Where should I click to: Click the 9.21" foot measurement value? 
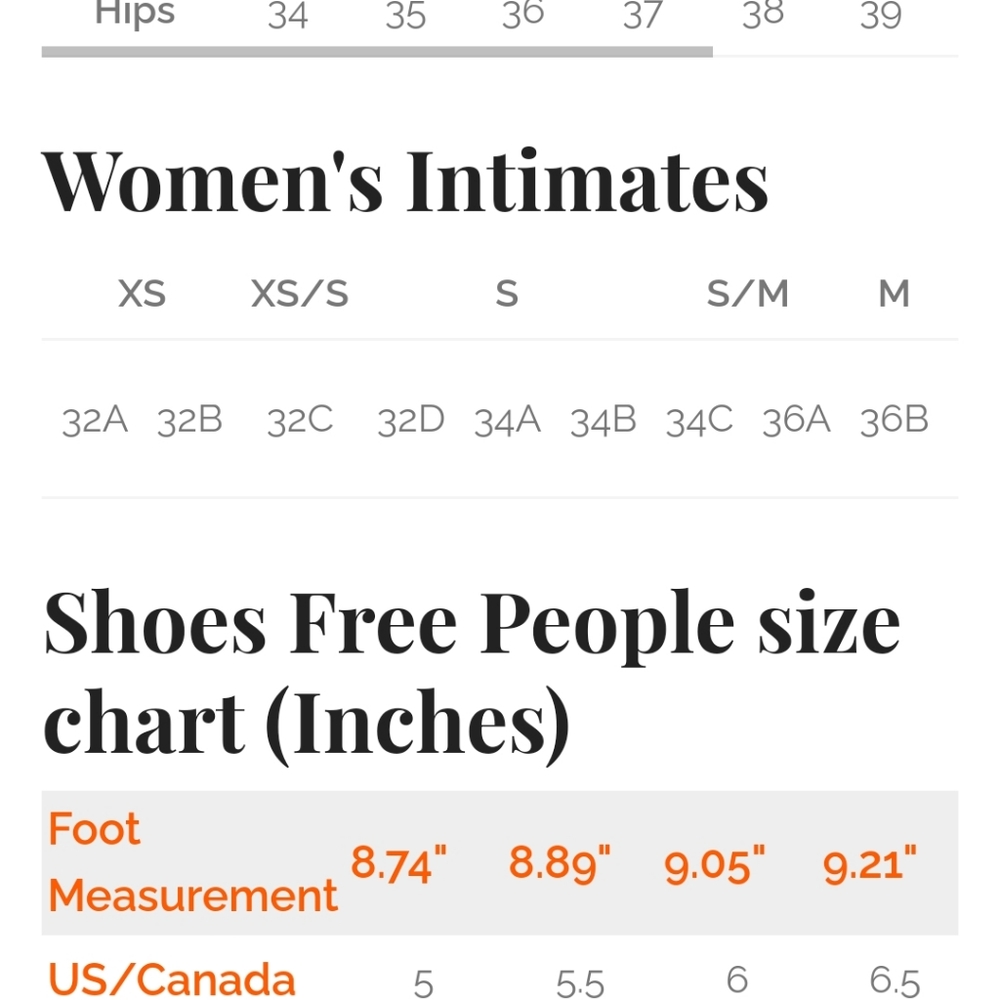click(869, 865)
